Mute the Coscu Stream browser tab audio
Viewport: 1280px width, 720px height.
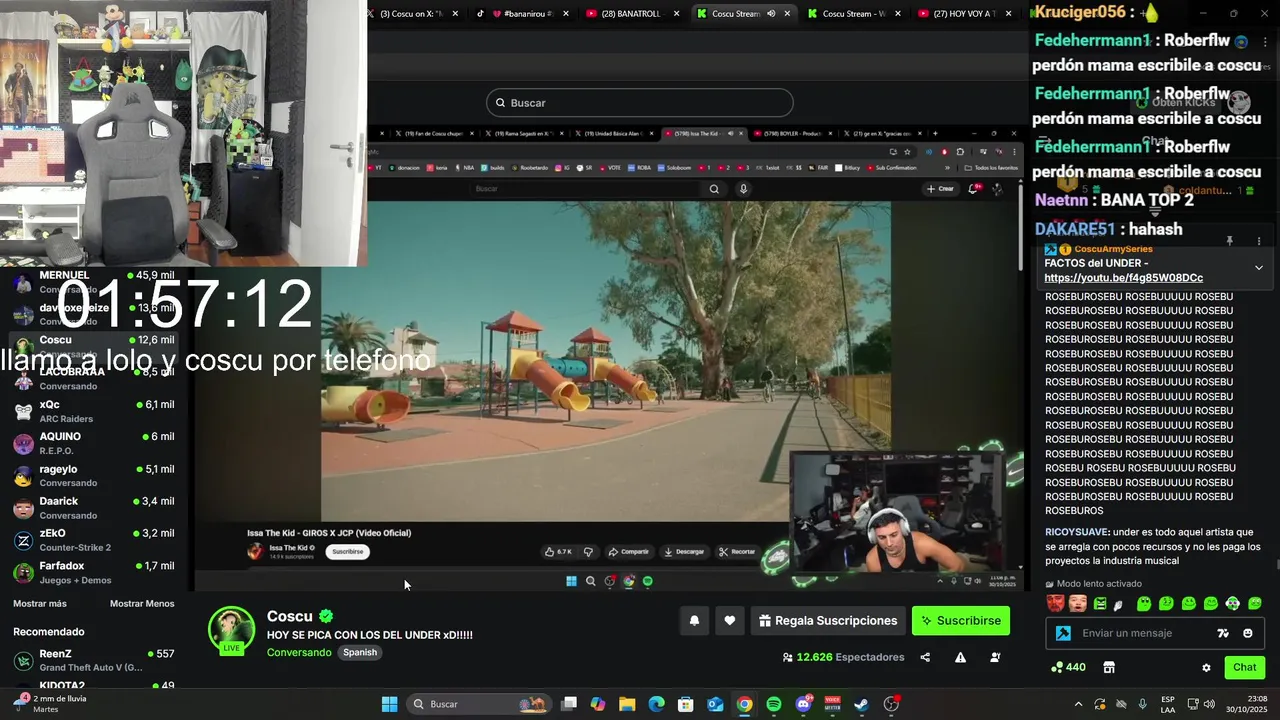(771, 14)
